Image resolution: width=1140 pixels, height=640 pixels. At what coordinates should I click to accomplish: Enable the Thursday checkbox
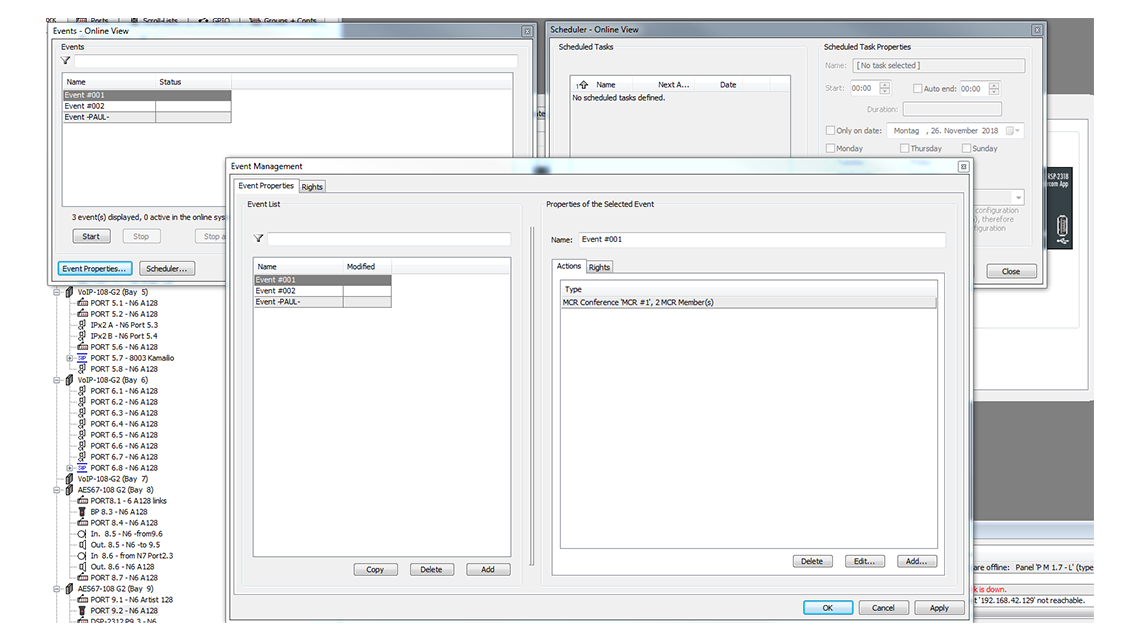pos(905,148)
